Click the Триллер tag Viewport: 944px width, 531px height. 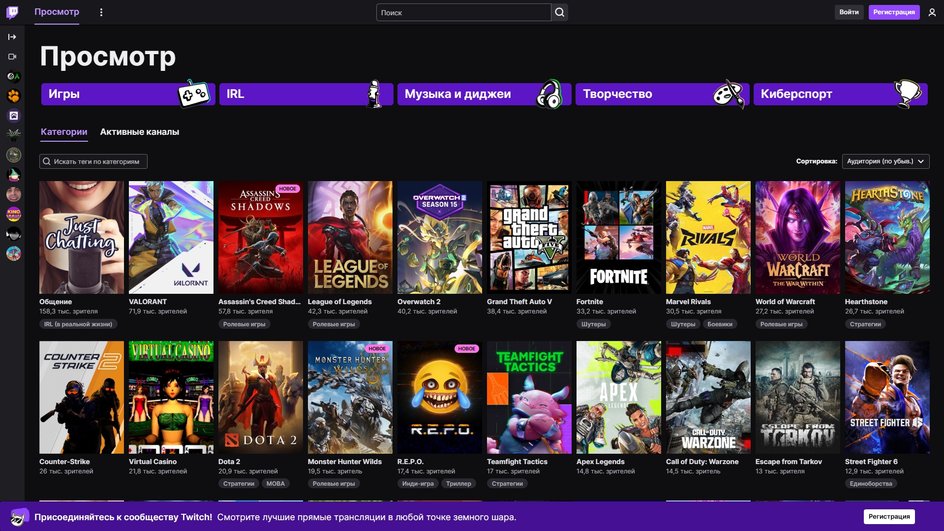point(459,483)
